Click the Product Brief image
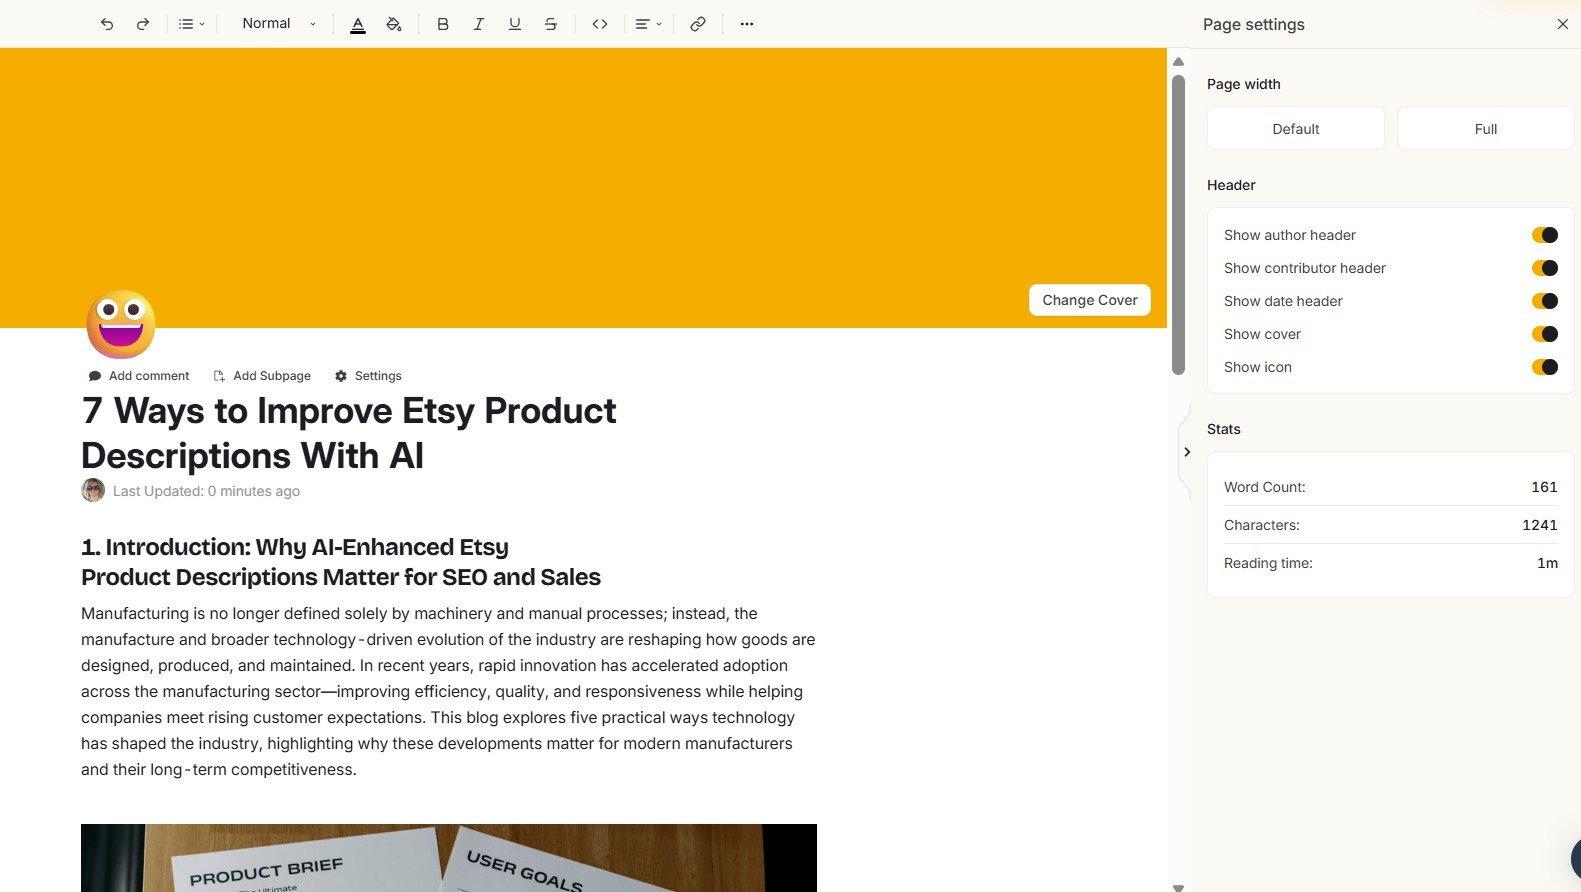The width and height of the screenshot is (1581, 892). click(x=449, y=858)
